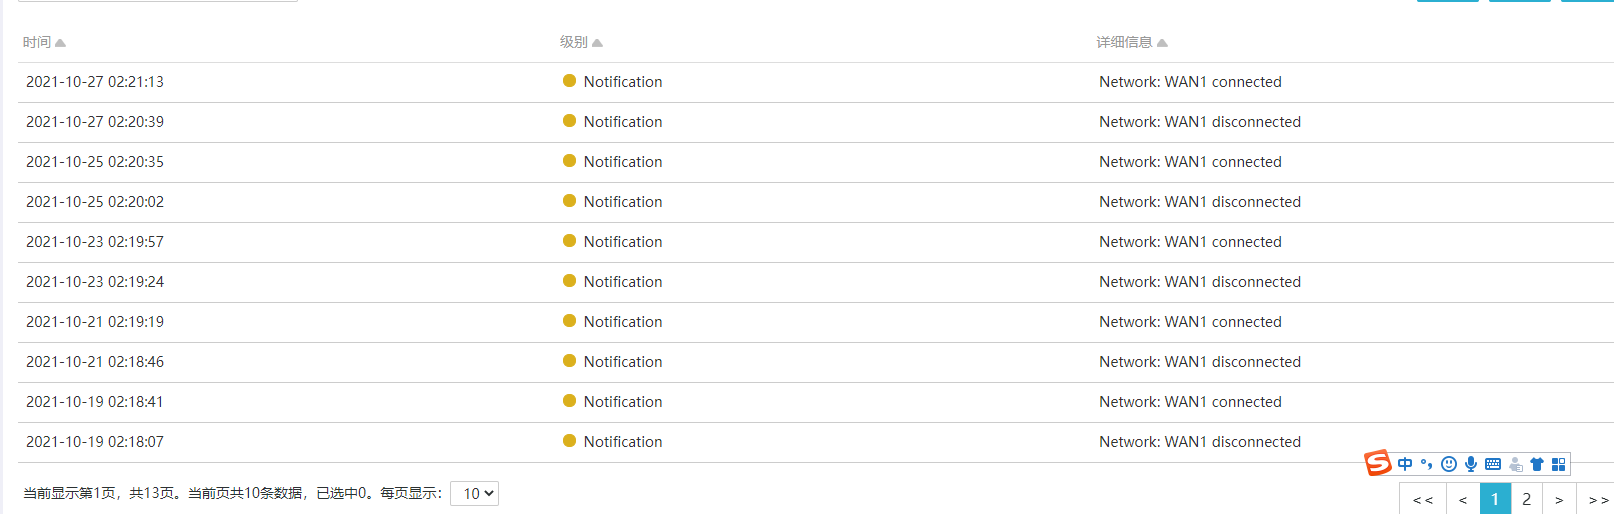Select page 1 in pagination

click(1495, 499)
